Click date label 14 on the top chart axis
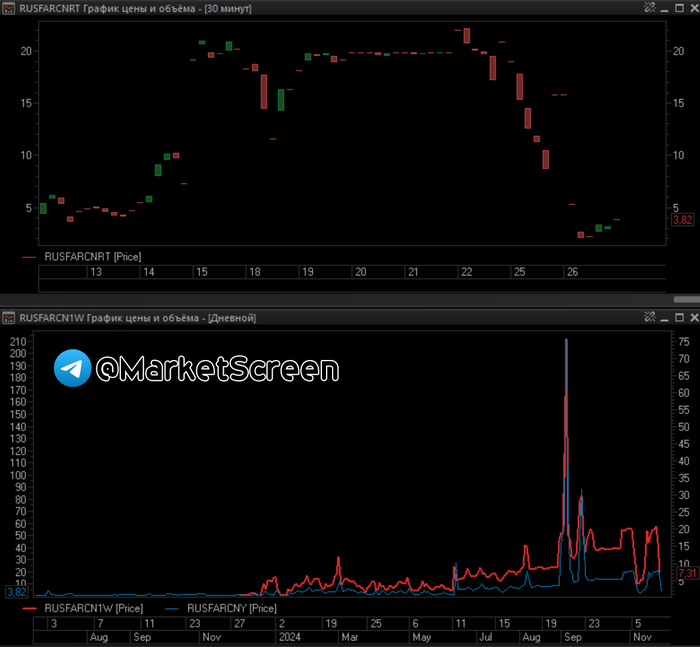Viewport: 700px width, 647px height. (x=149, y=272)
